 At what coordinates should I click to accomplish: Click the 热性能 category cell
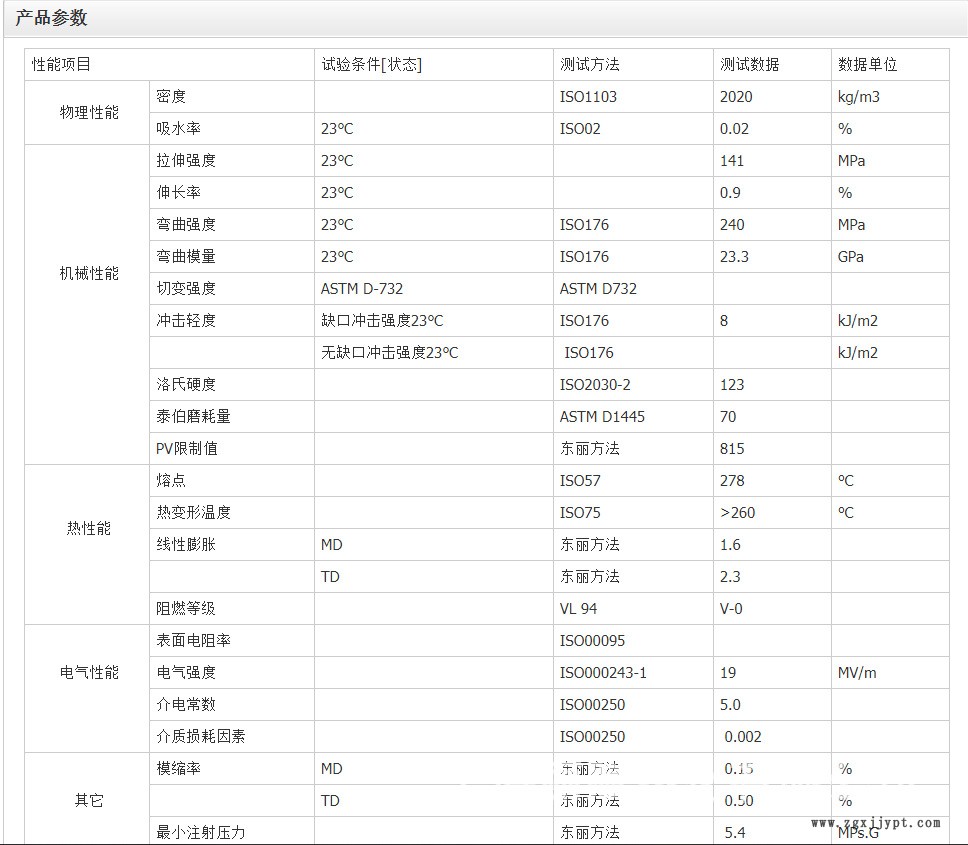point(88,529)
